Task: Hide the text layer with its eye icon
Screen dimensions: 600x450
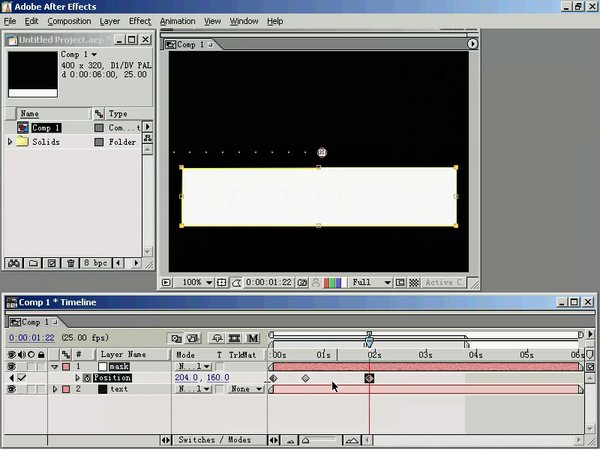Action: [x=11, y=389]
